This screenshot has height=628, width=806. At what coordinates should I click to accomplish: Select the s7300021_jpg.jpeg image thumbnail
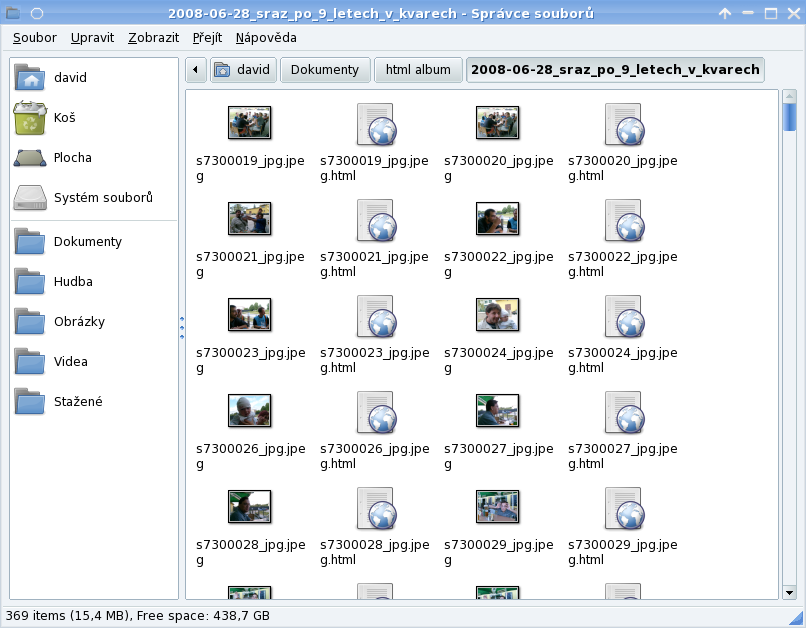249,218
